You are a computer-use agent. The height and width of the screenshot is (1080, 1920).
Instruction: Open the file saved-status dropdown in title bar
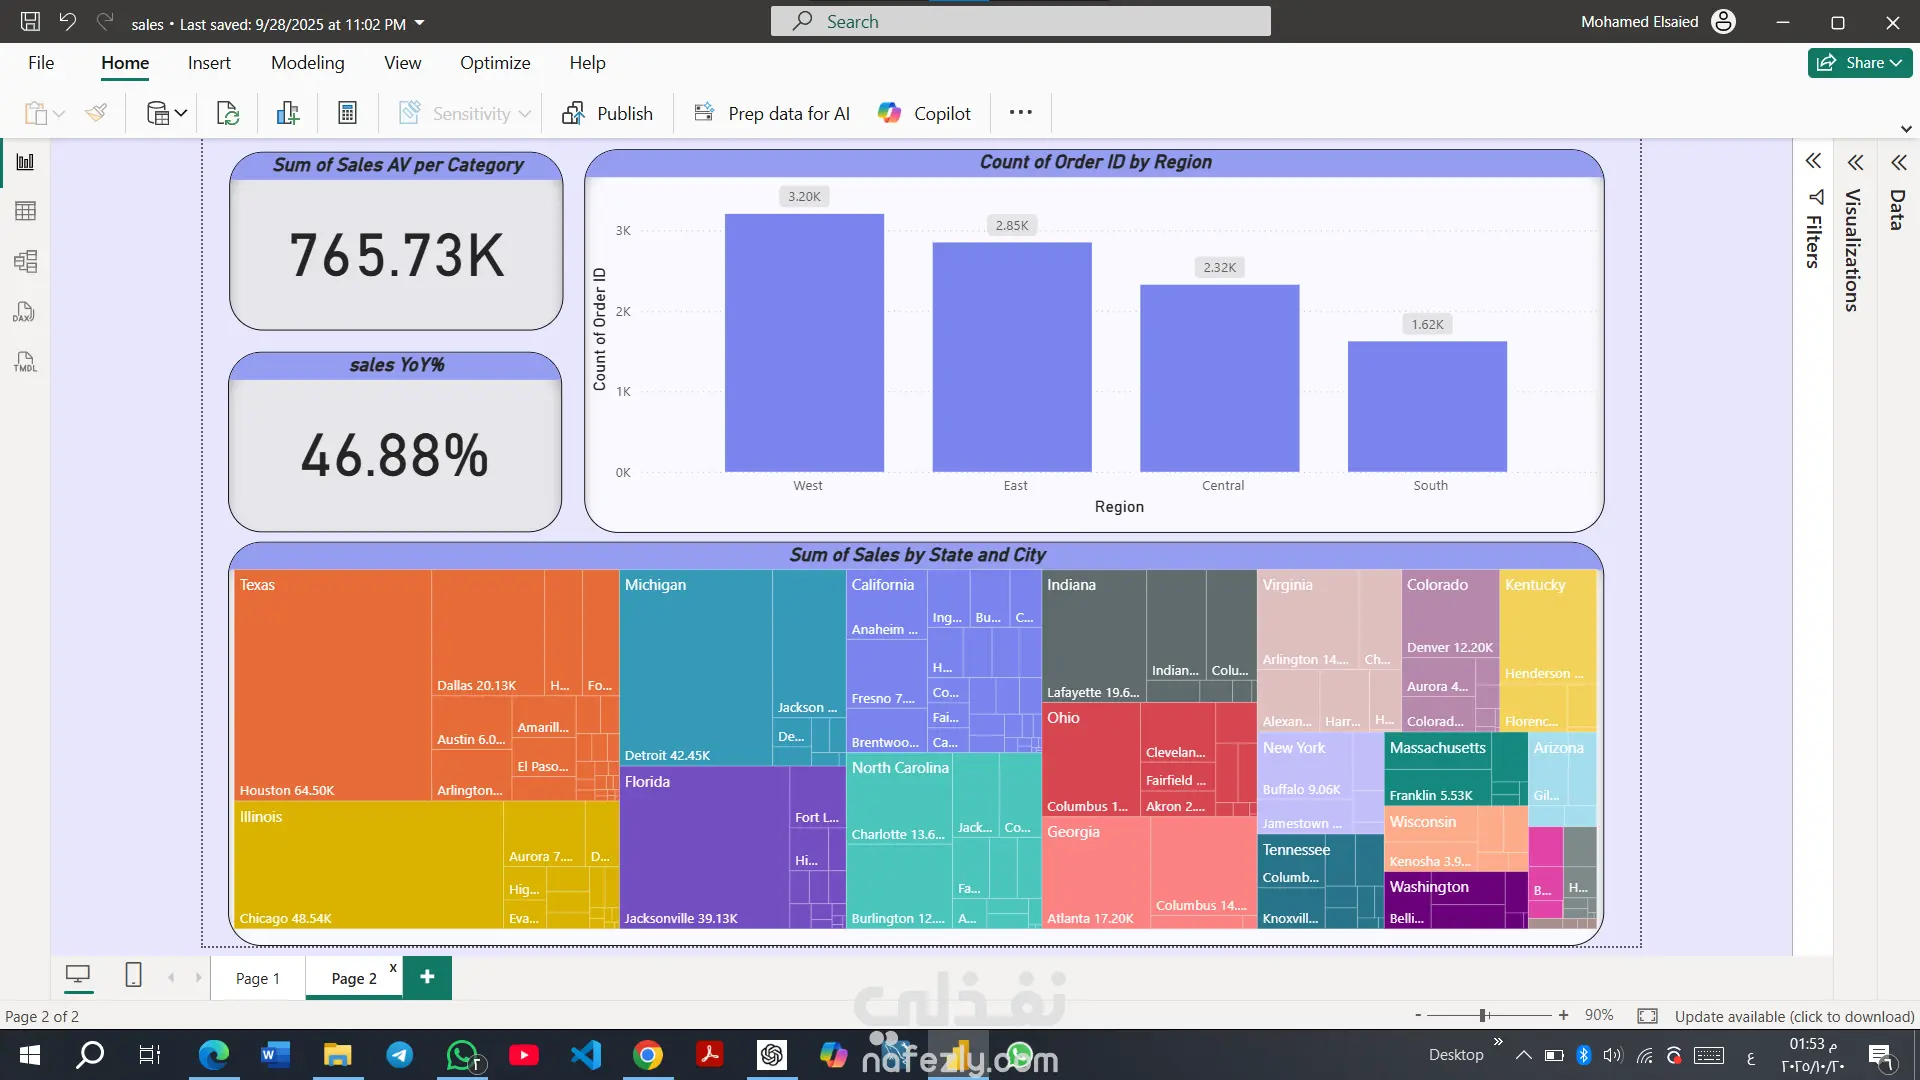pyautogui.click(x=419, y=23)
